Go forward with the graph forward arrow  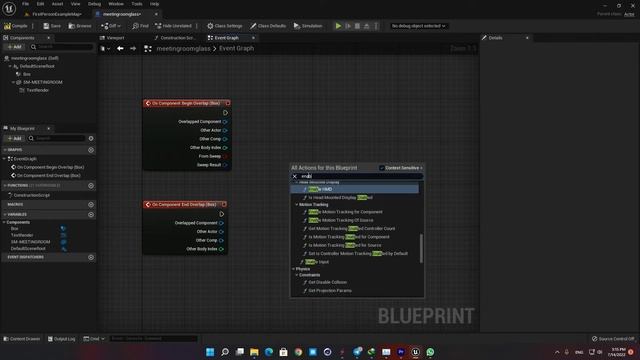(x=133, y=49)
